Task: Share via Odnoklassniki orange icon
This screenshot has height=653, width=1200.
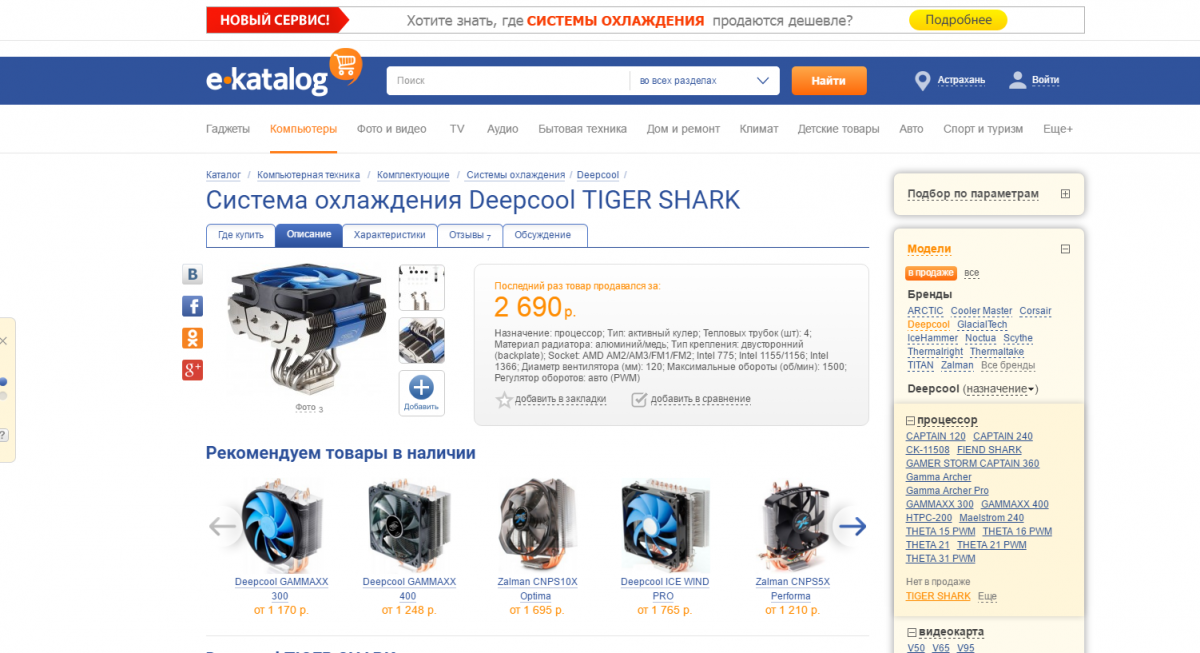Action: (x=192, y=338)
